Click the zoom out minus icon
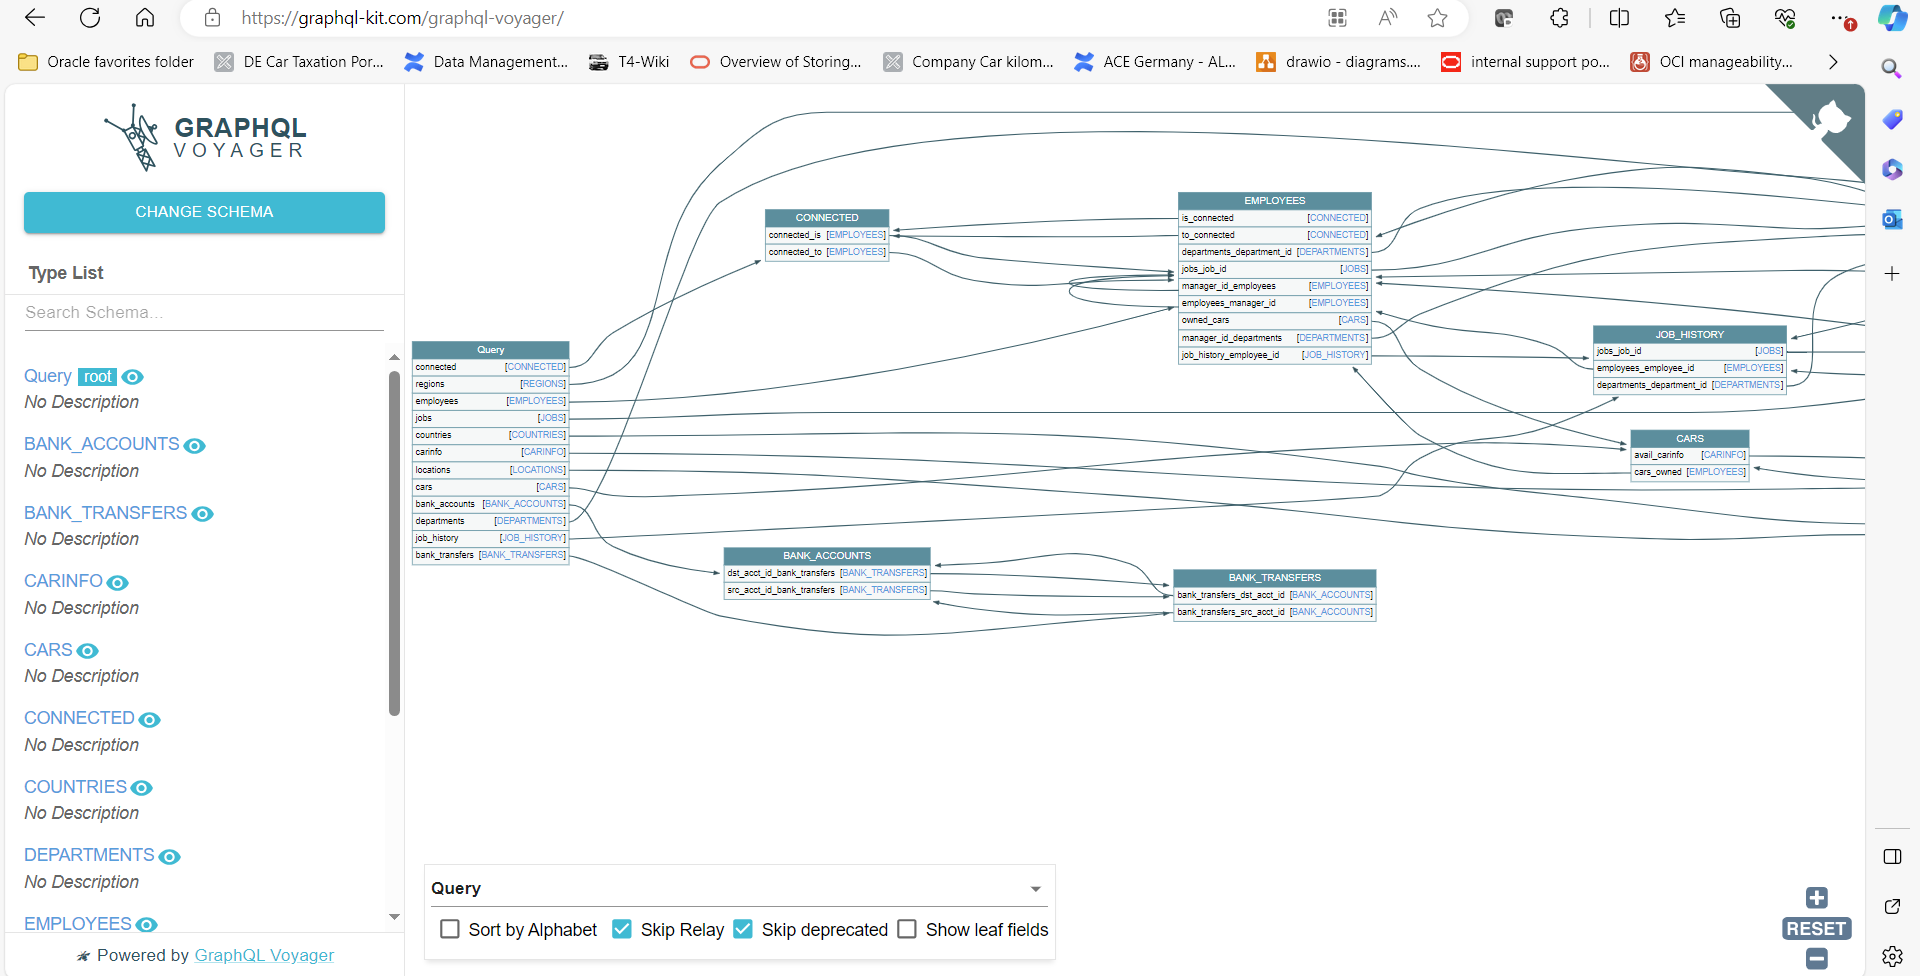The width and height of the screenshot is (1920, 976). [x=1816, y=959]
